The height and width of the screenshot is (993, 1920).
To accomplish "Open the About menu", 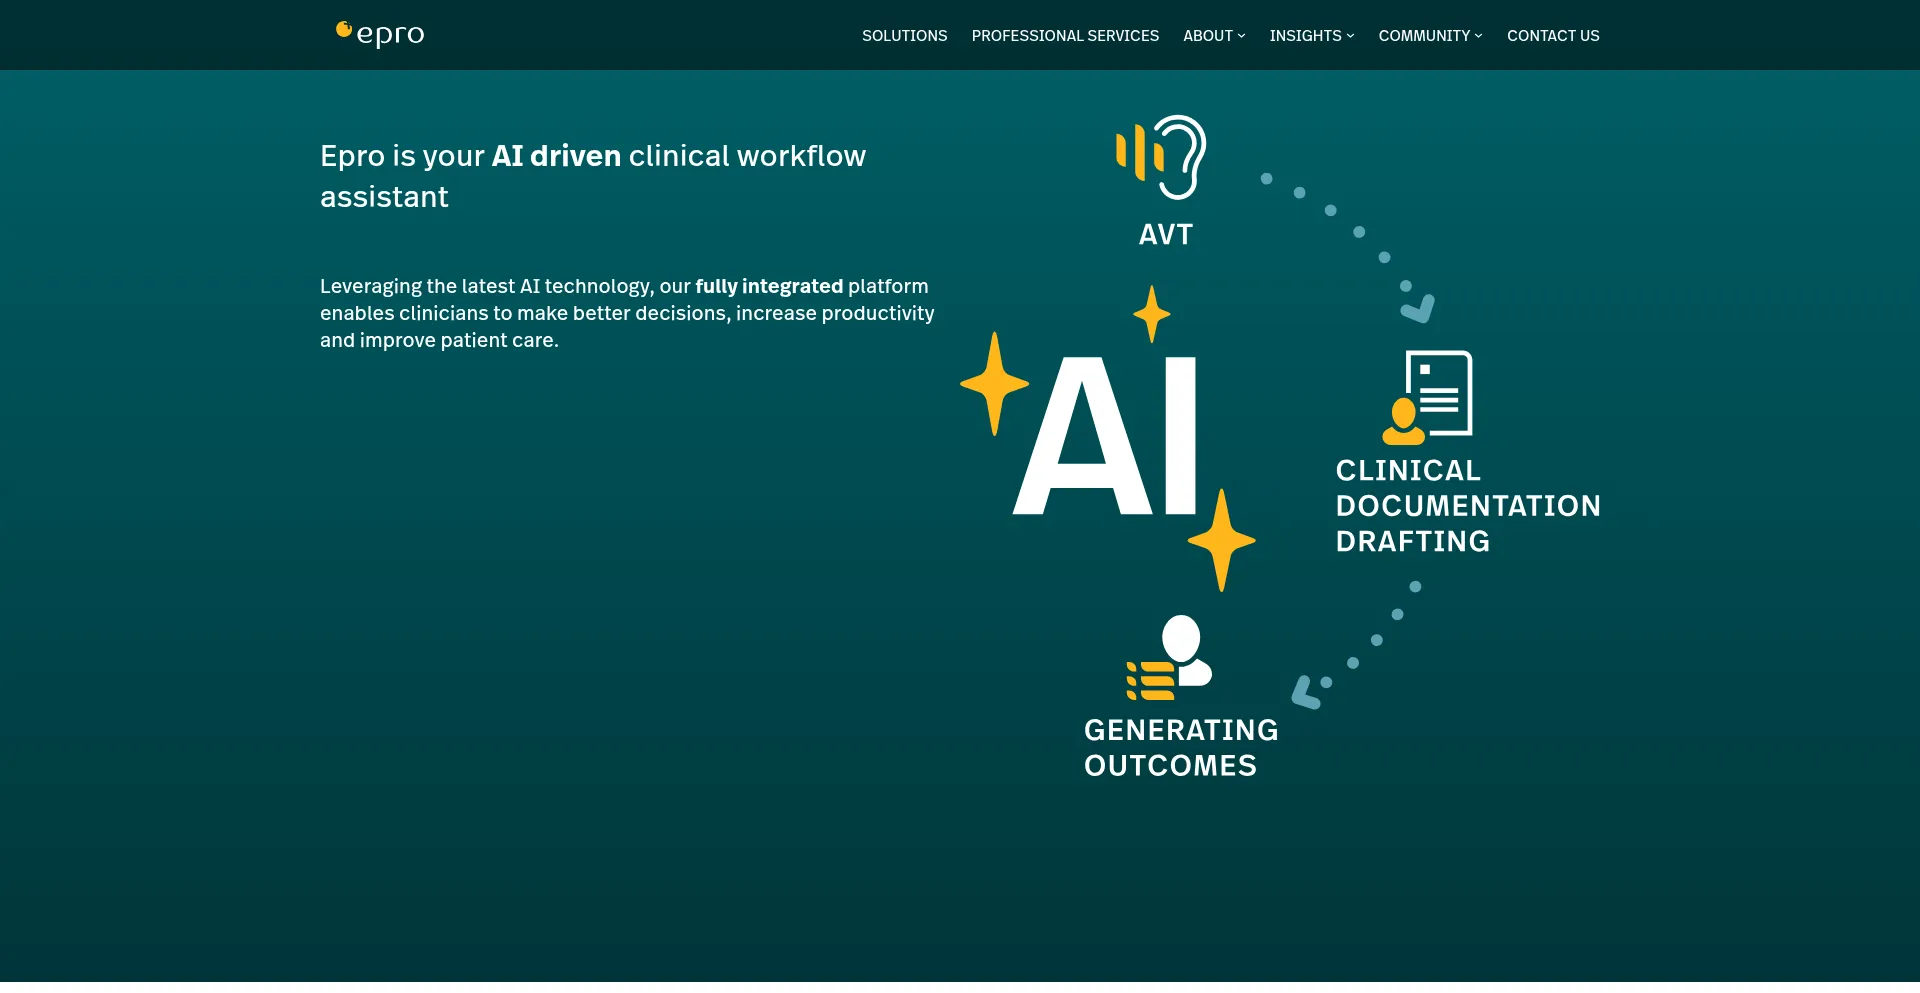I will [x=1208, y=36].
